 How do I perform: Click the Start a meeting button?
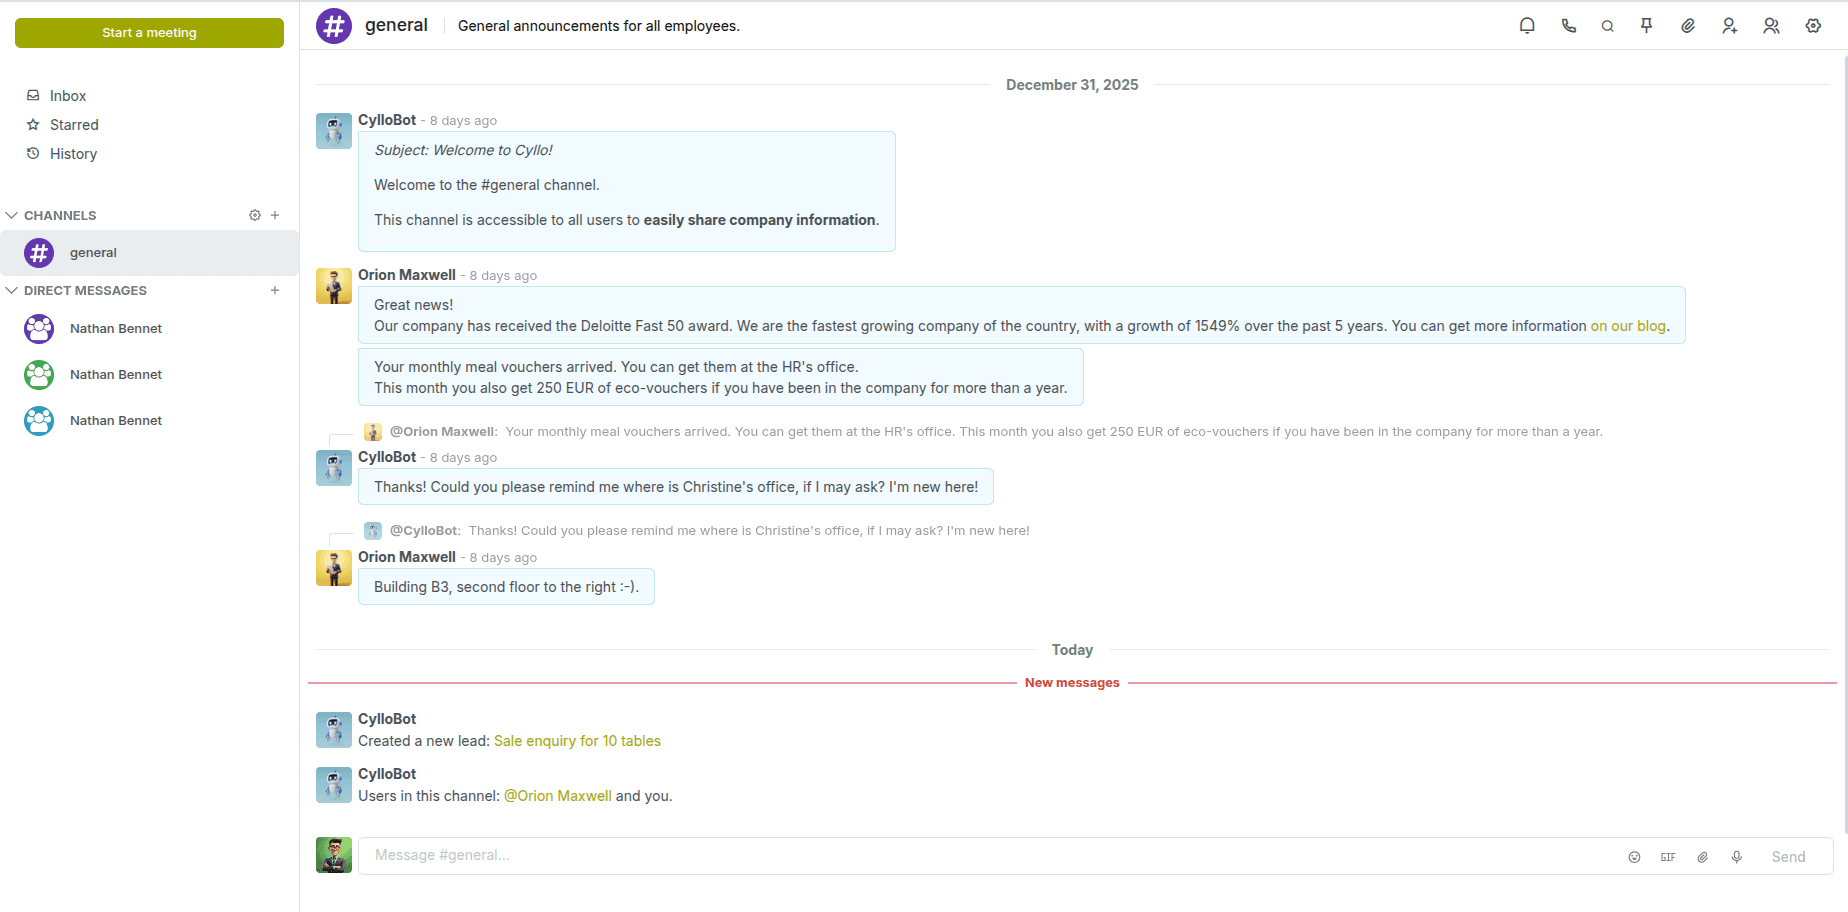(149, 33)
